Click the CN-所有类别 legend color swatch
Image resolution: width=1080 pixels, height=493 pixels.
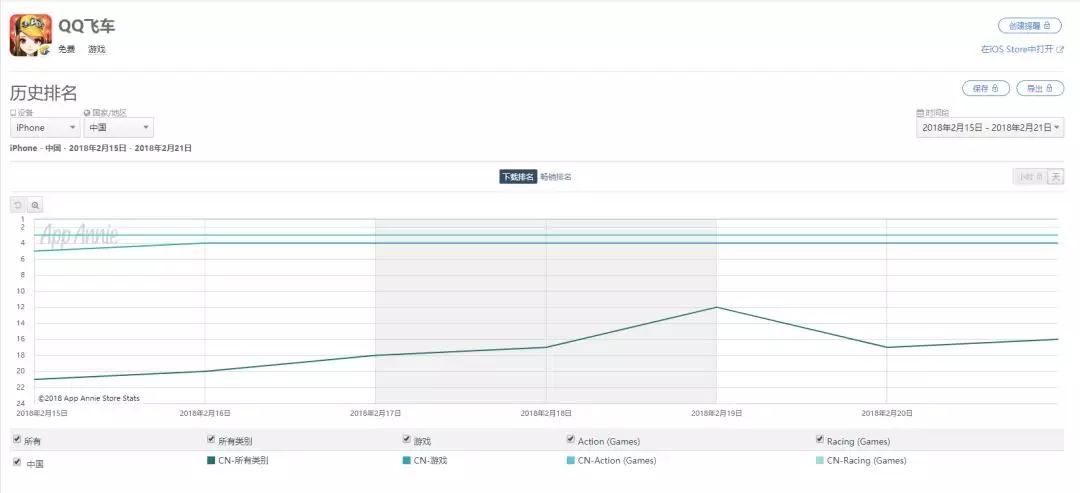[211, 461]
